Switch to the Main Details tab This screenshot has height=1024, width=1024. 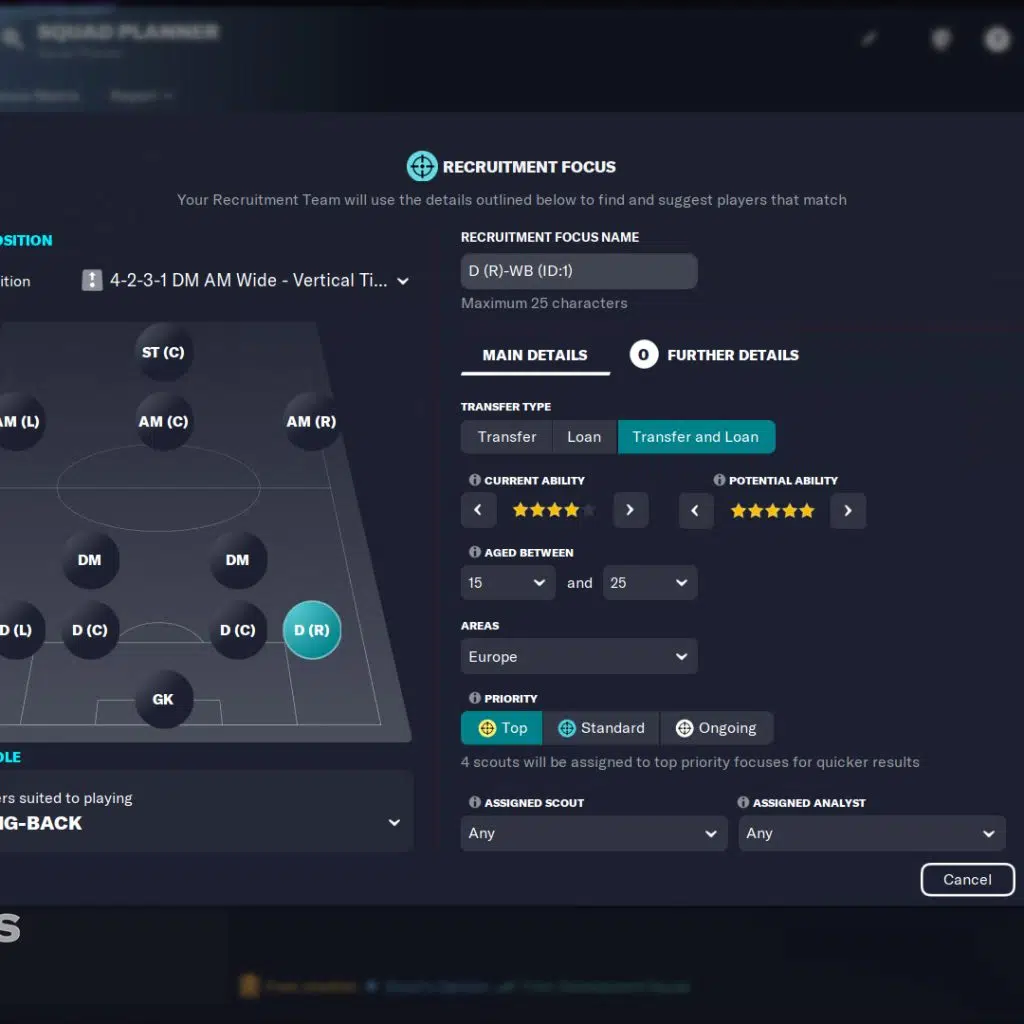pos(535,355)
